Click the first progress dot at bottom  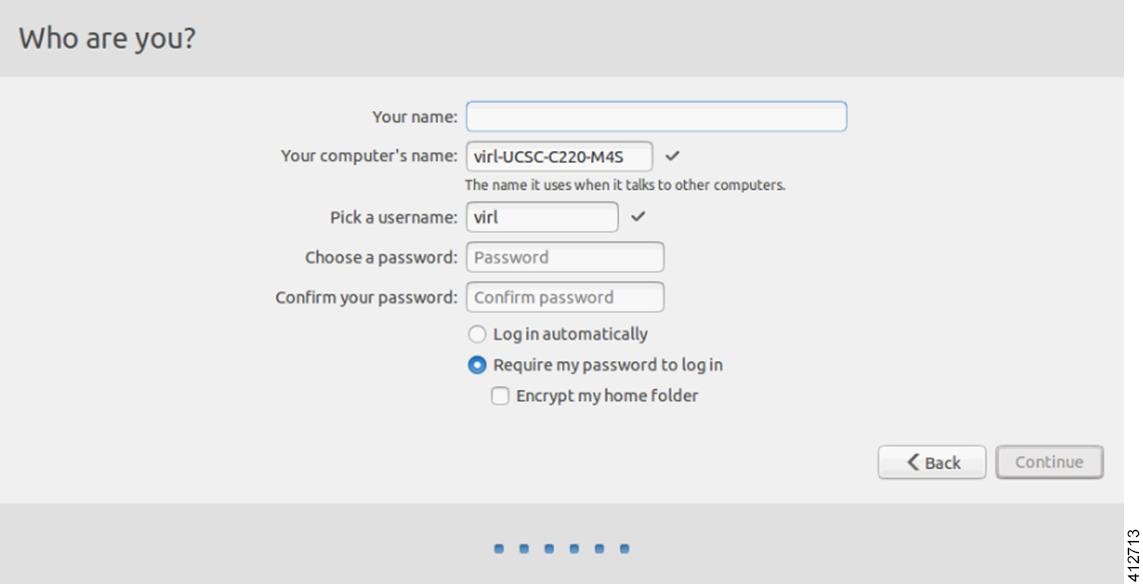coord(497,548)
